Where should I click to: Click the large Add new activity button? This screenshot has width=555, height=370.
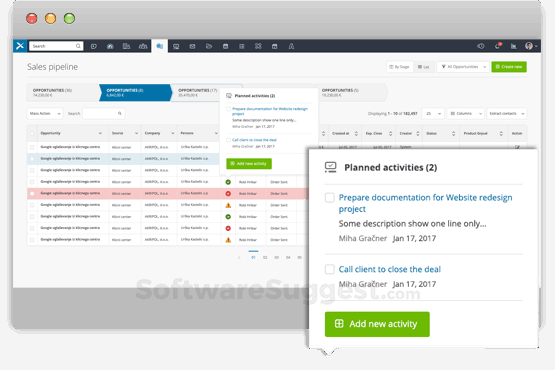tap(377, 324)
